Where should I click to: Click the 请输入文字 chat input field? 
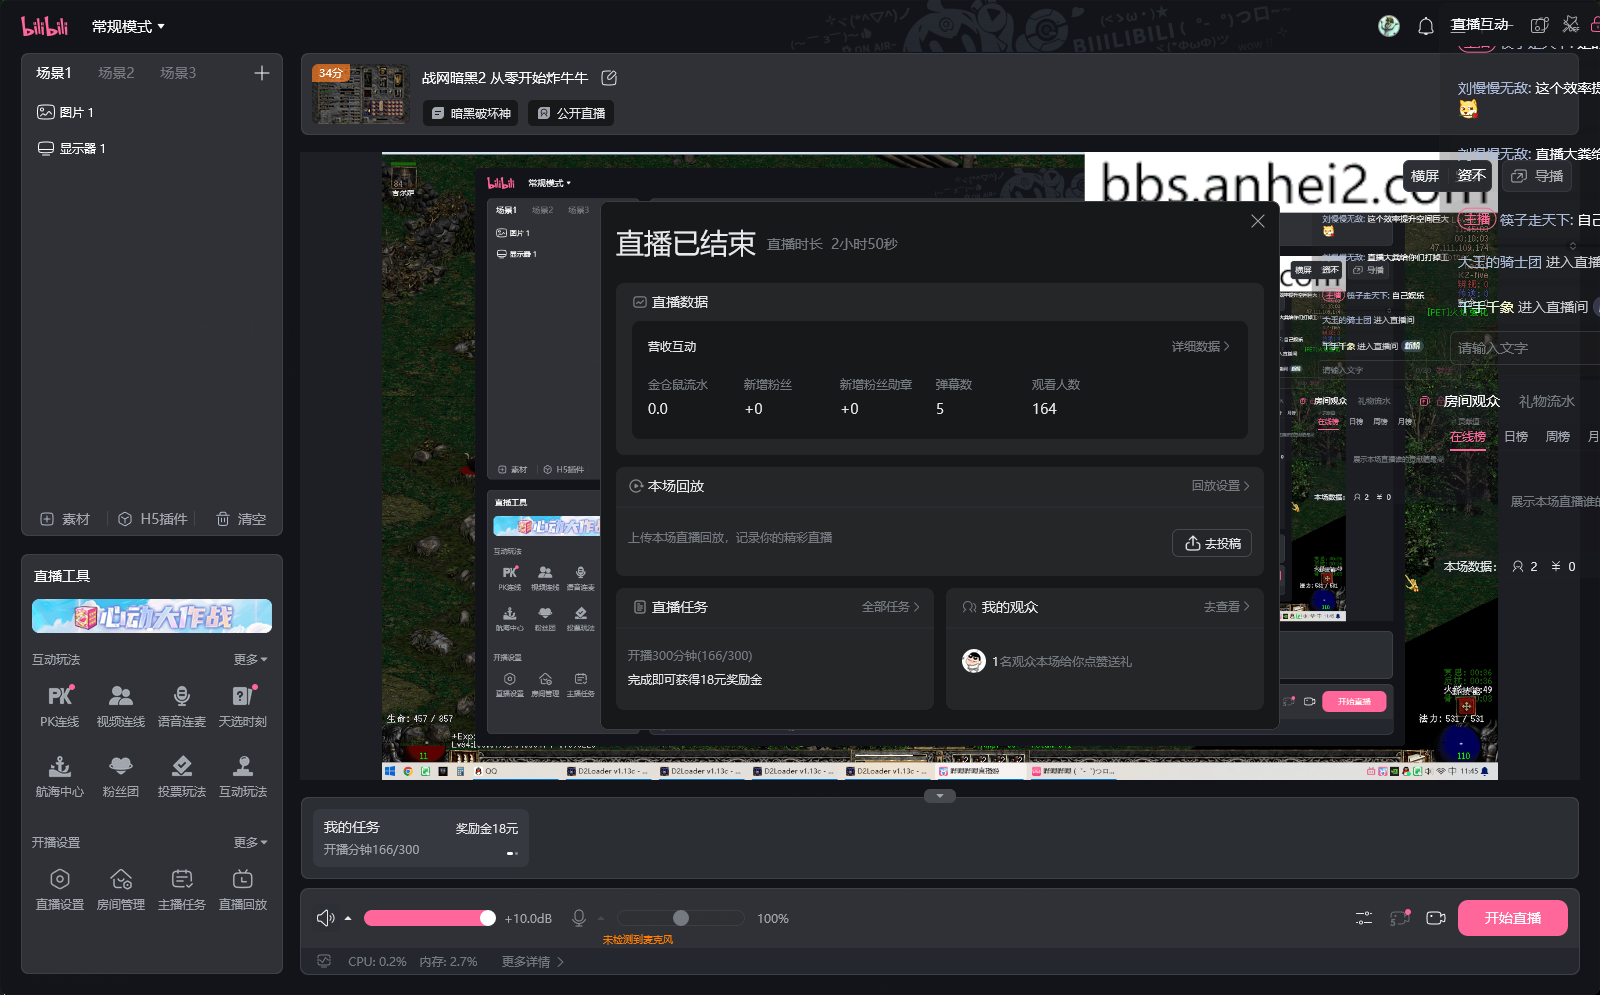[x=1525, y=348]
